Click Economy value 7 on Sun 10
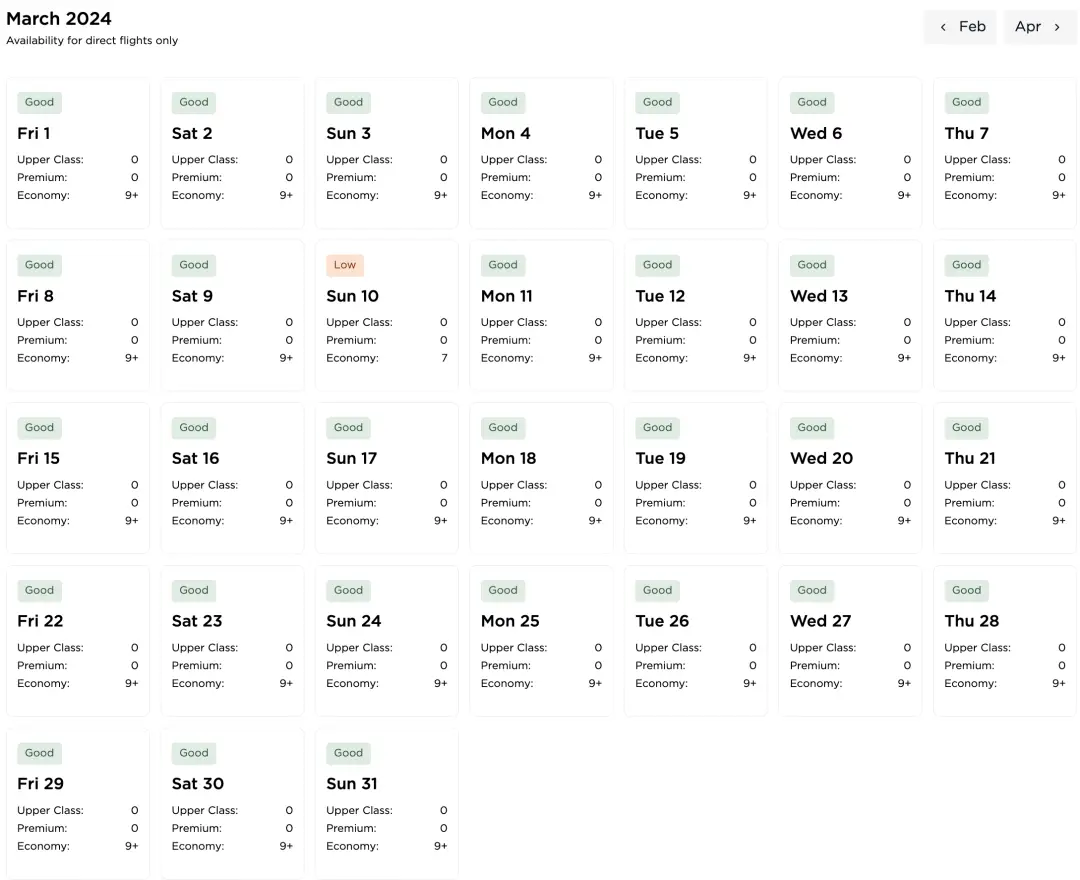This screenshot has height=880, width=1080. coord(444,358)
